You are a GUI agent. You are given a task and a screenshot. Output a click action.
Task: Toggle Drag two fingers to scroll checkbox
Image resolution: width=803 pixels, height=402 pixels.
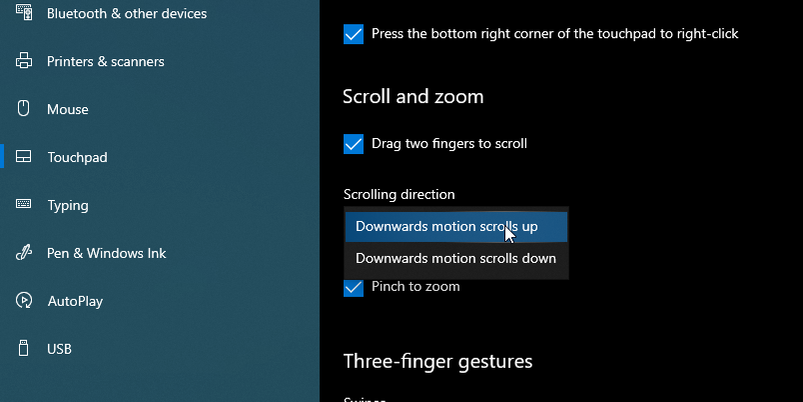click(353, 144)
